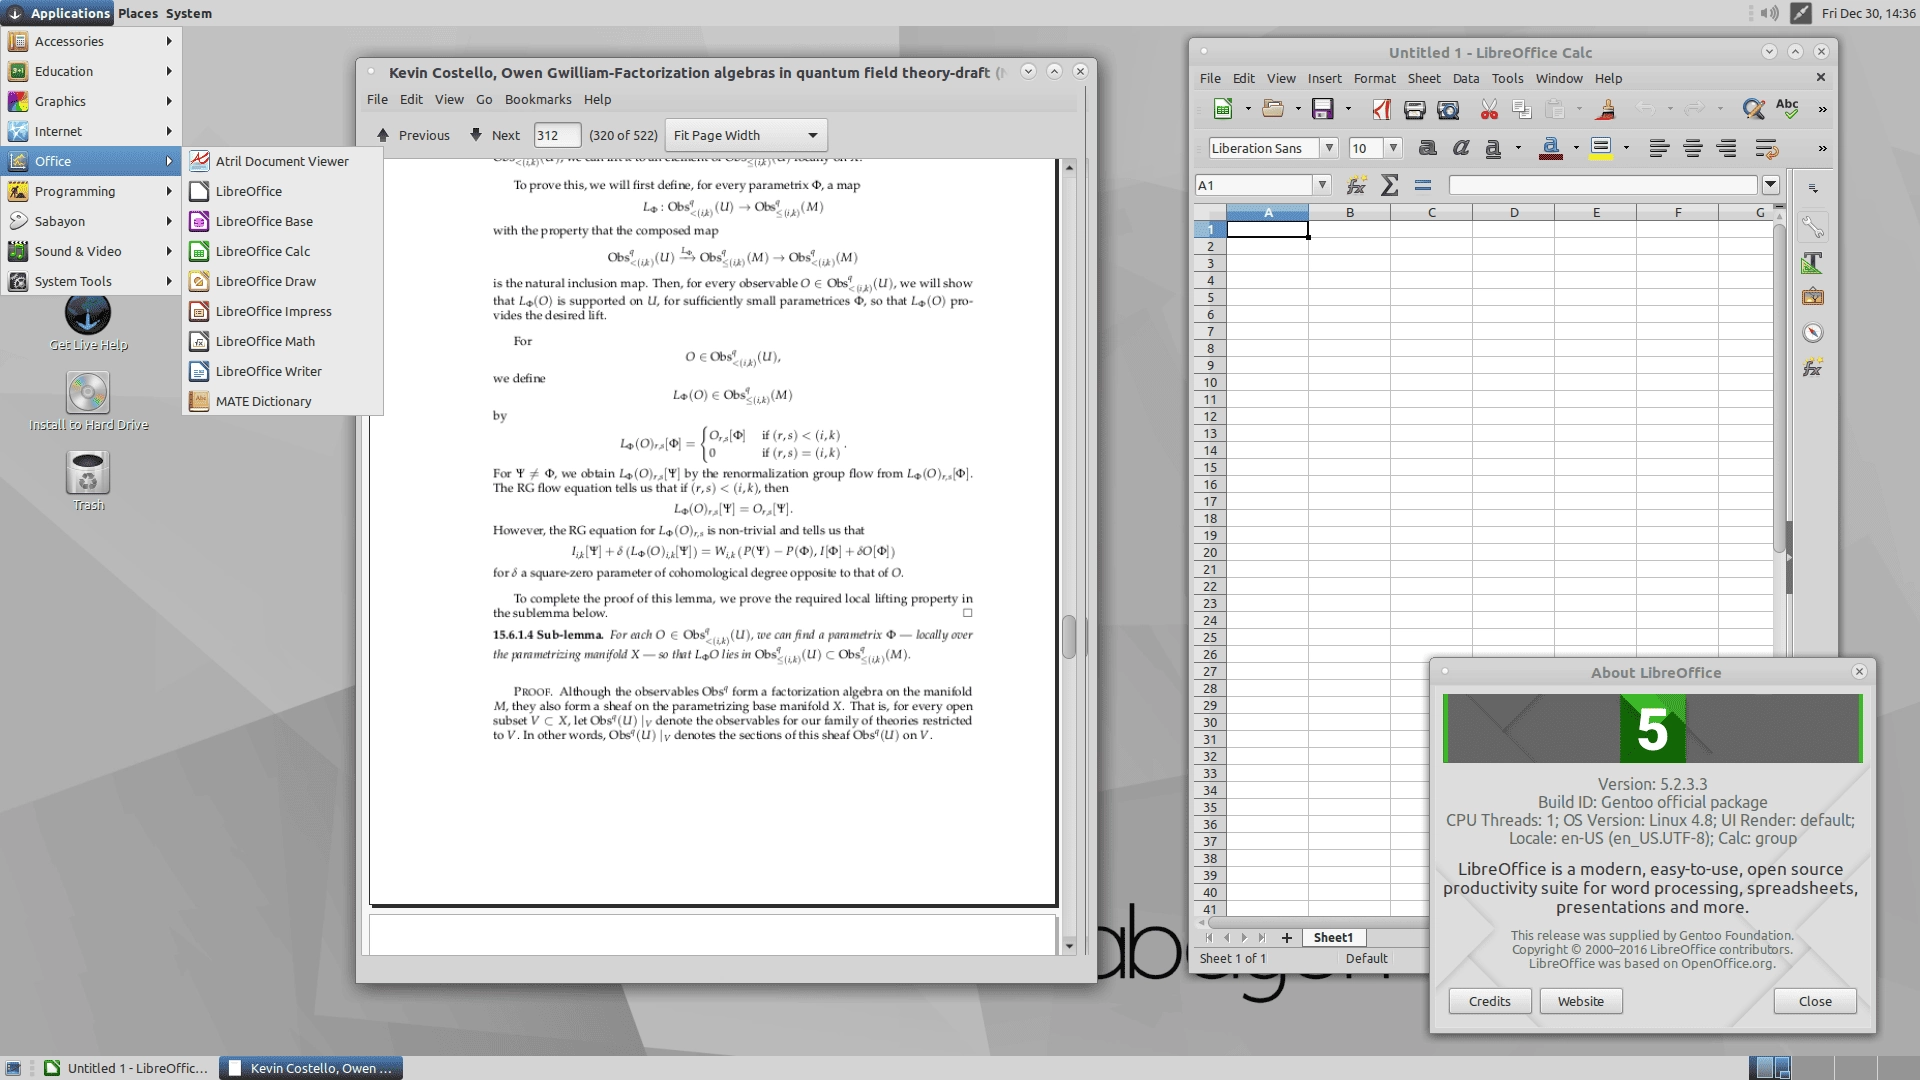Click the add sheet plus icon
Screen dimensions: 1920x1080
[x=1287, y=938]
